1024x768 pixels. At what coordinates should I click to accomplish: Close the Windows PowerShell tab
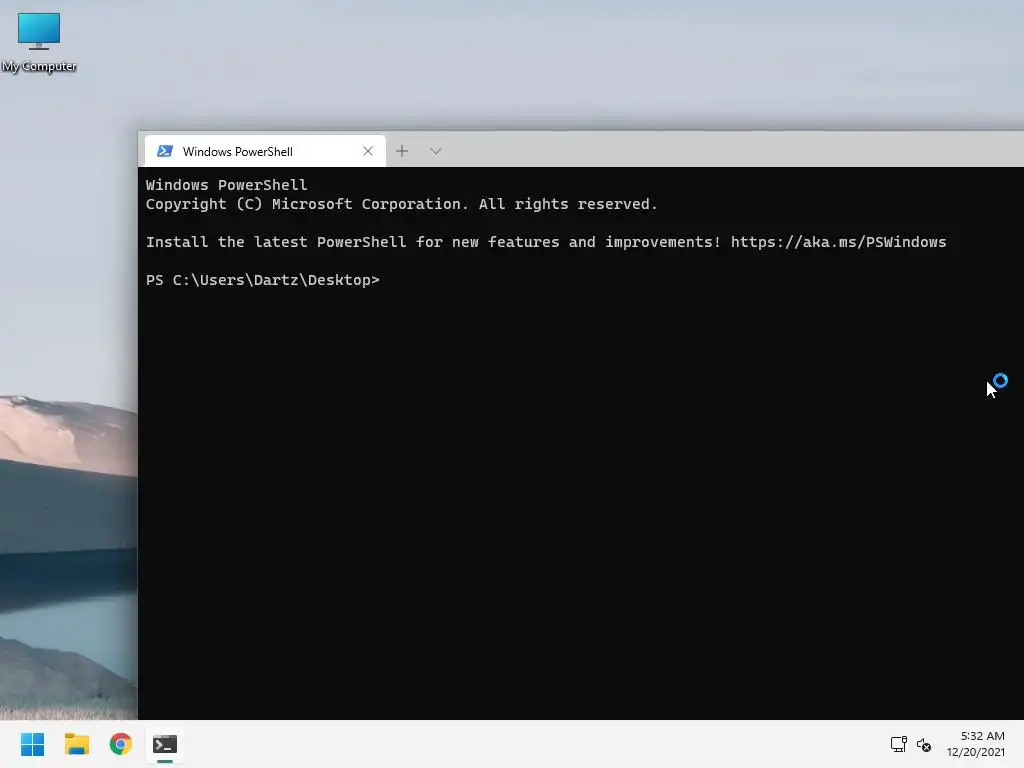368,152
